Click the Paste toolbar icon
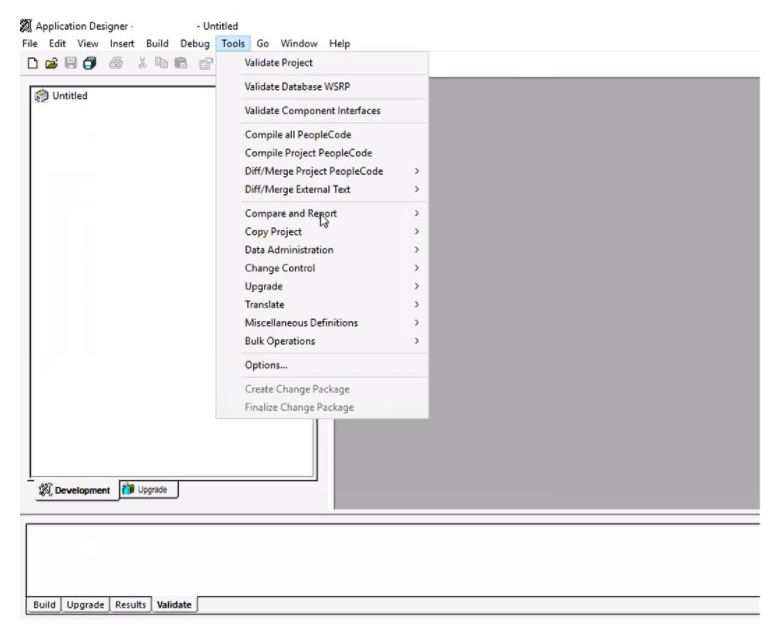Viewport: 770px width, 638px height. [x=181, y=63]
